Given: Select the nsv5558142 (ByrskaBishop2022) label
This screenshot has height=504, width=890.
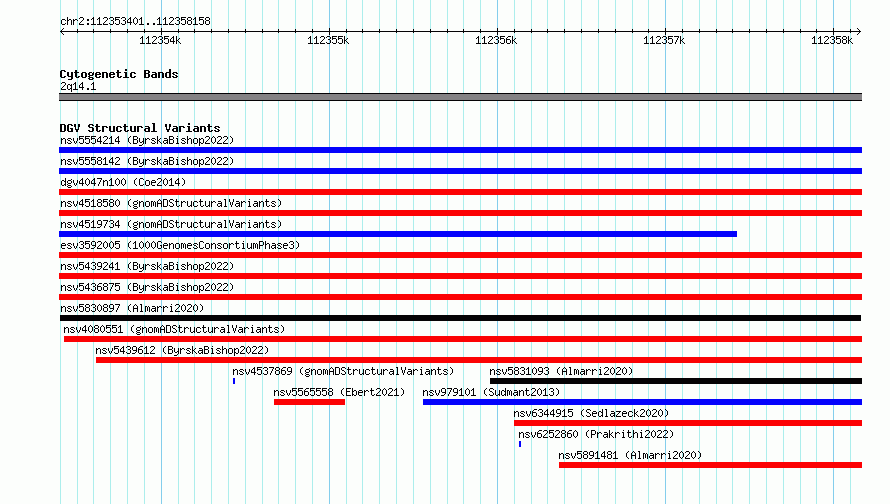Looking at the screenshot, I should 147,161.
